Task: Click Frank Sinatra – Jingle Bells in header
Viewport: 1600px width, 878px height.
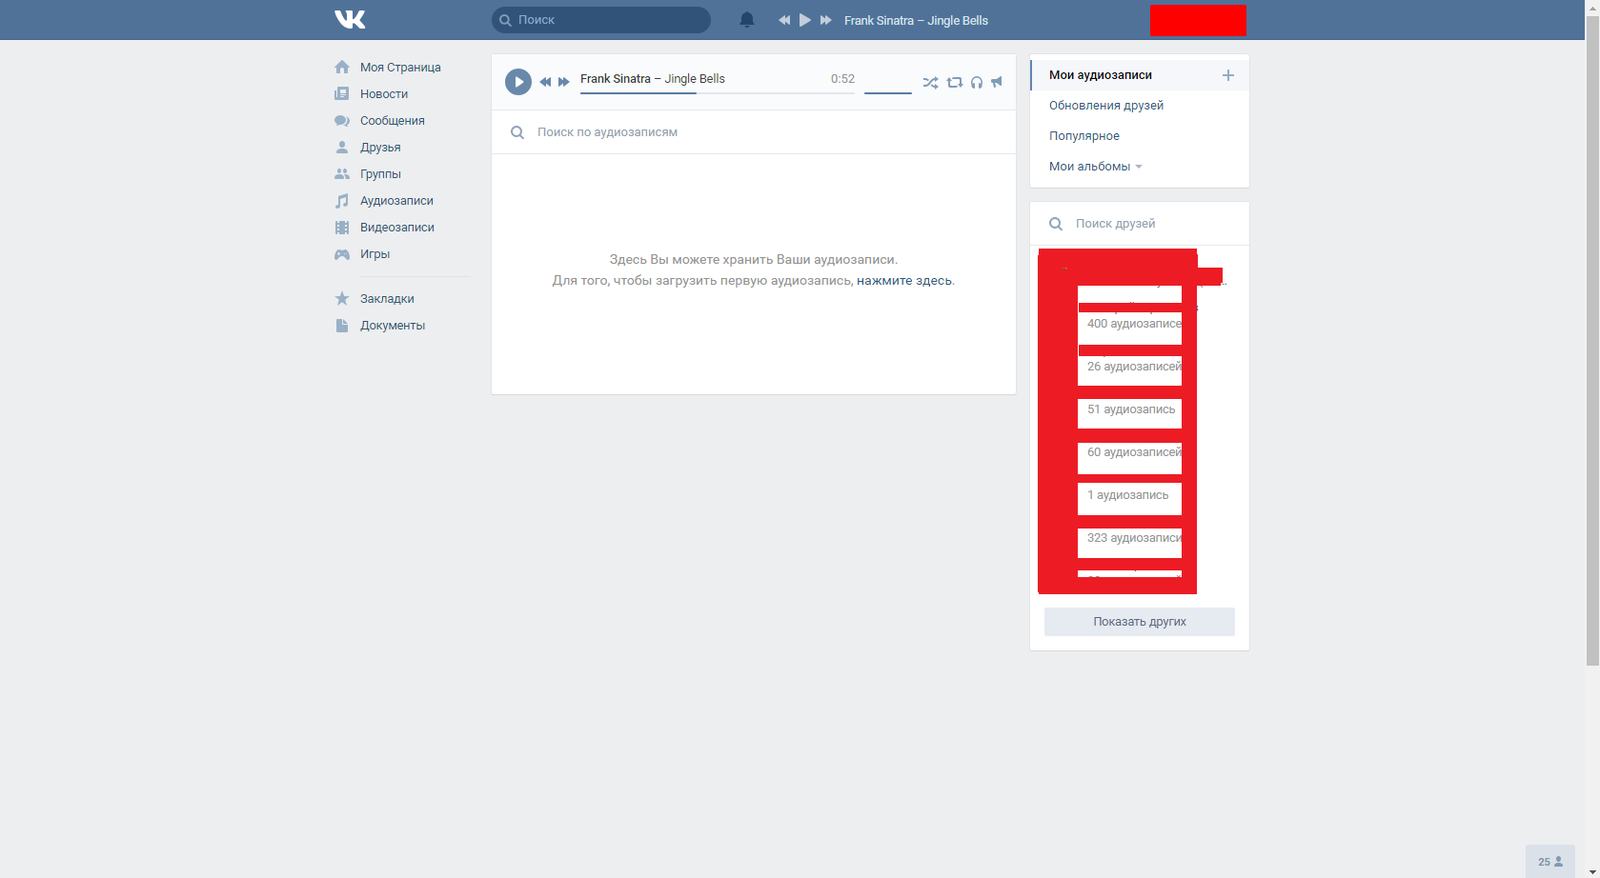Action: [916, 20]
